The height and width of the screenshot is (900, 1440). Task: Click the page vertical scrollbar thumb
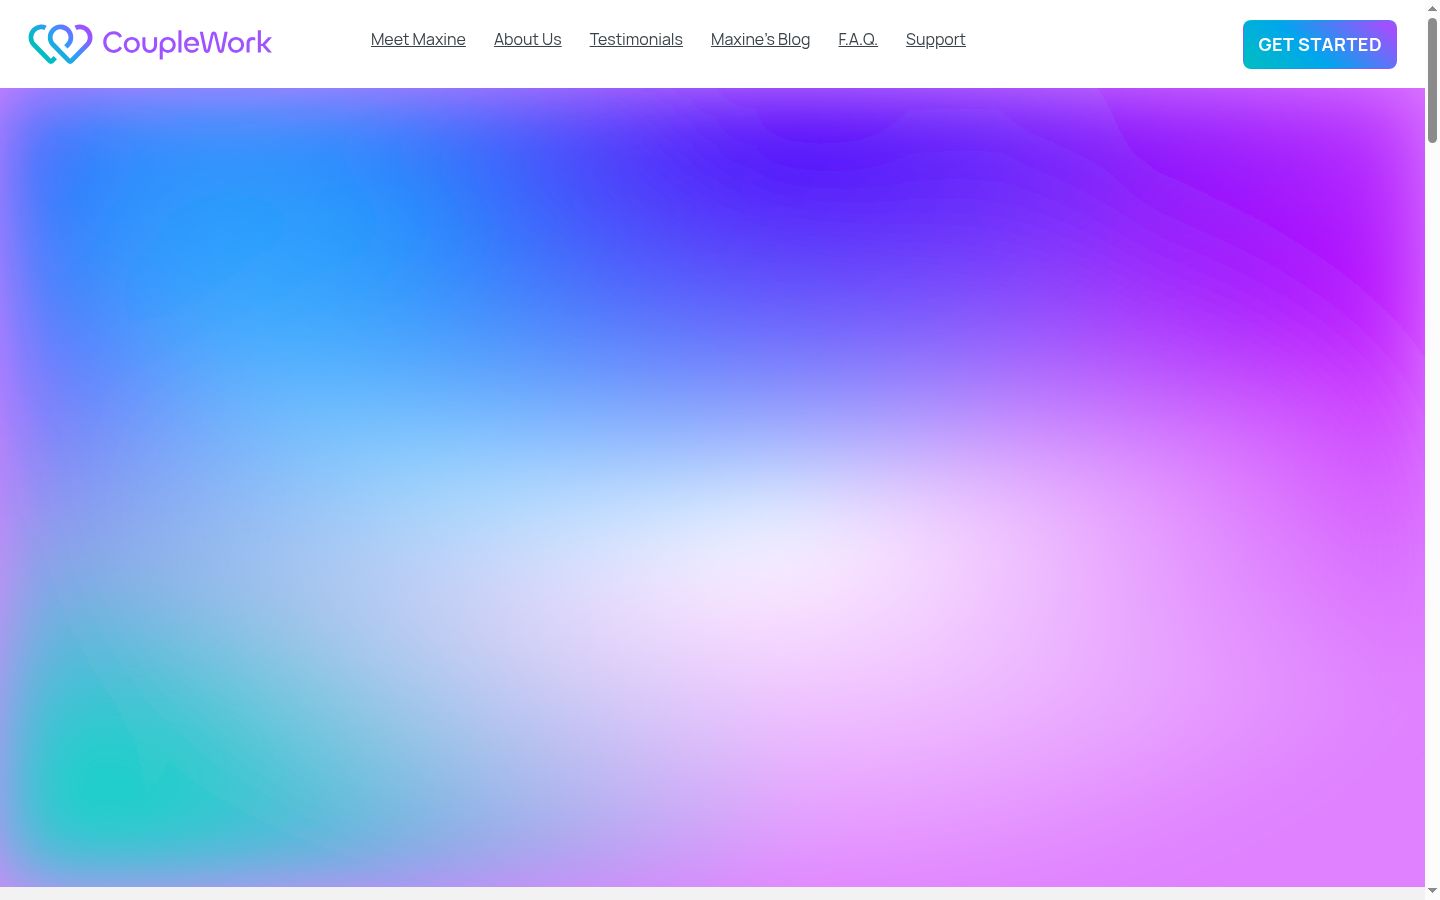coord(1432,80)
